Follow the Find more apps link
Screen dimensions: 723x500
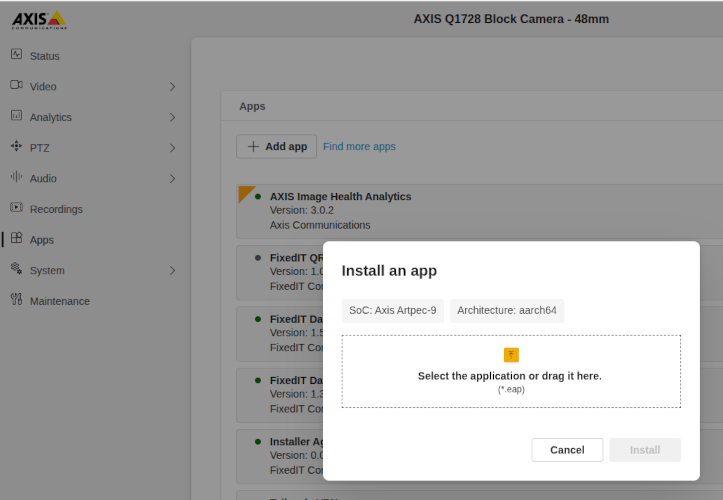(x=359, y=147)
